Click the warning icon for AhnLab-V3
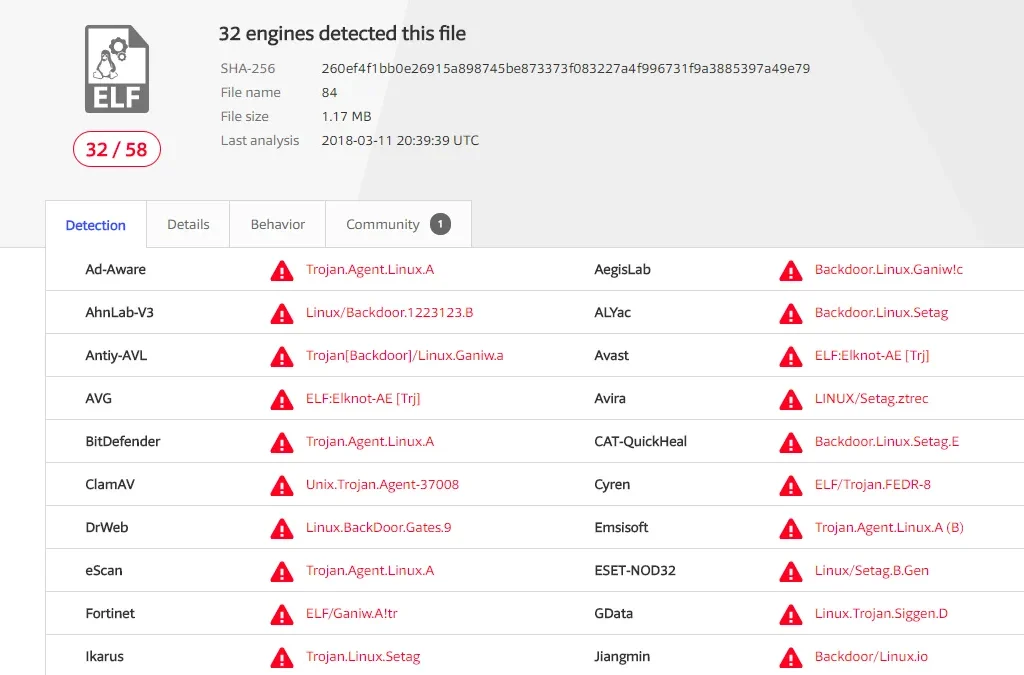Image resolution: width=1024 pixels, height=675 pixels. [282, 313]
